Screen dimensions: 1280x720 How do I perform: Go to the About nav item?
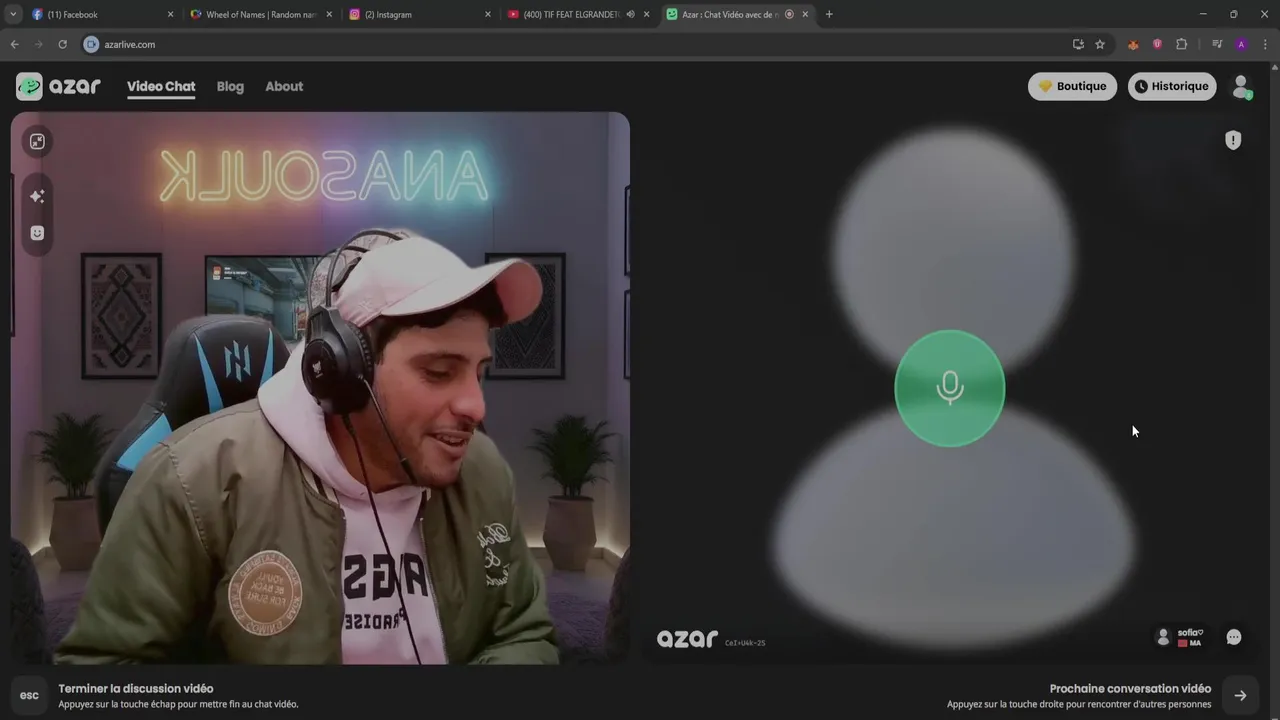pyautogui.click(x=284, y=86)
